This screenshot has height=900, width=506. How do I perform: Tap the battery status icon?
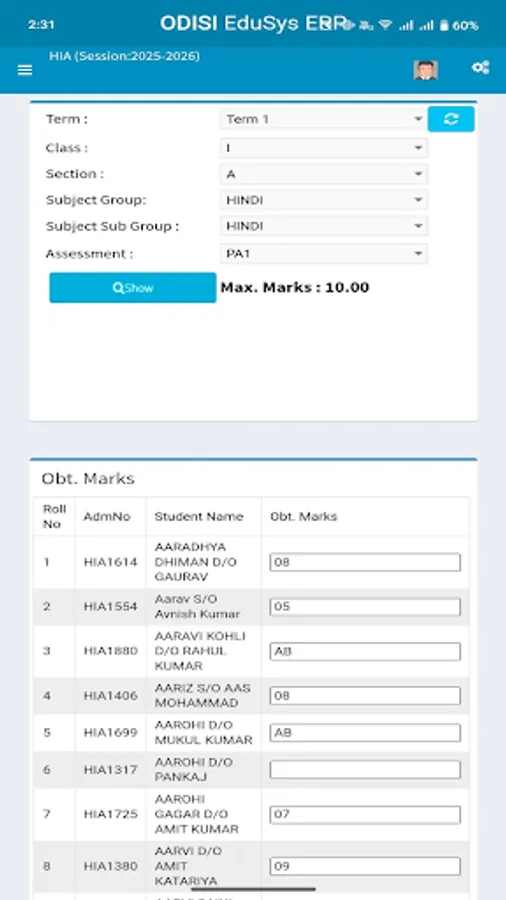point(444,25)
